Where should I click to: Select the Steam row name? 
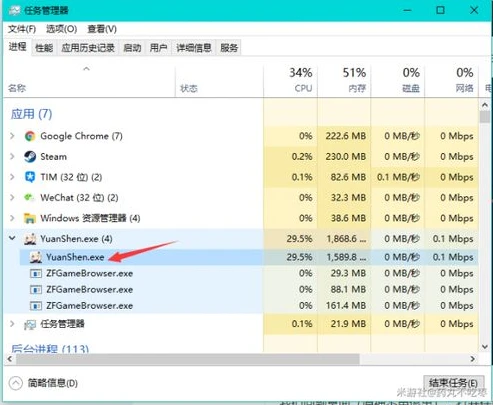pyautogui.click(x=53, y=156)
